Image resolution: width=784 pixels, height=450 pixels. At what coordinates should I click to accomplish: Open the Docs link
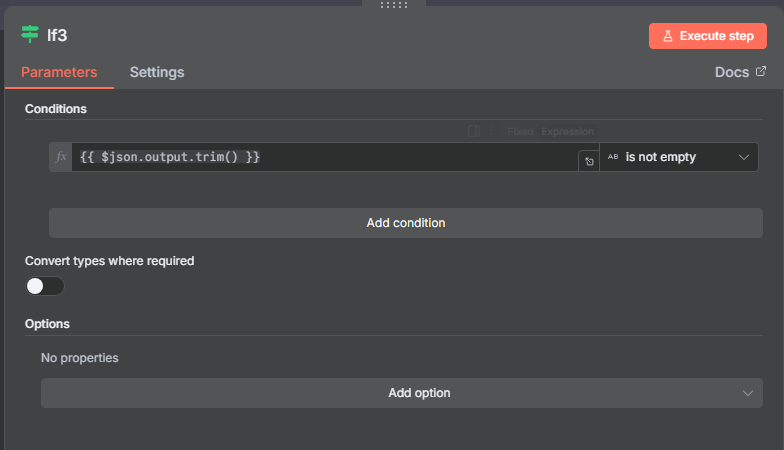click(x=732, y=72)
